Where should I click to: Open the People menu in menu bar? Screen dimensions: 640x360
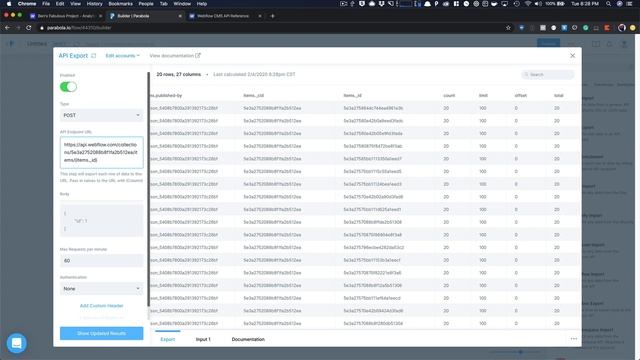pos(146,4)
